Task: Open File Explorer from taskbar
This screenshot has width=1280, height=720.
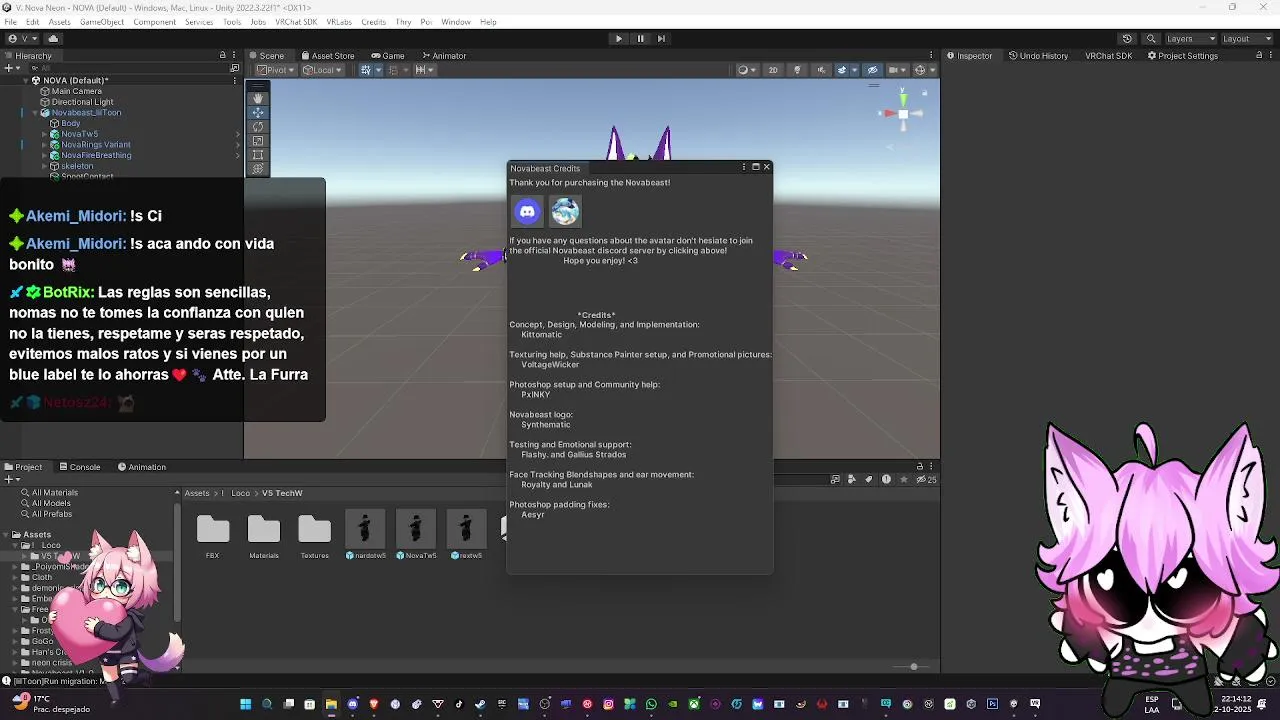Action: click(331, 704)
